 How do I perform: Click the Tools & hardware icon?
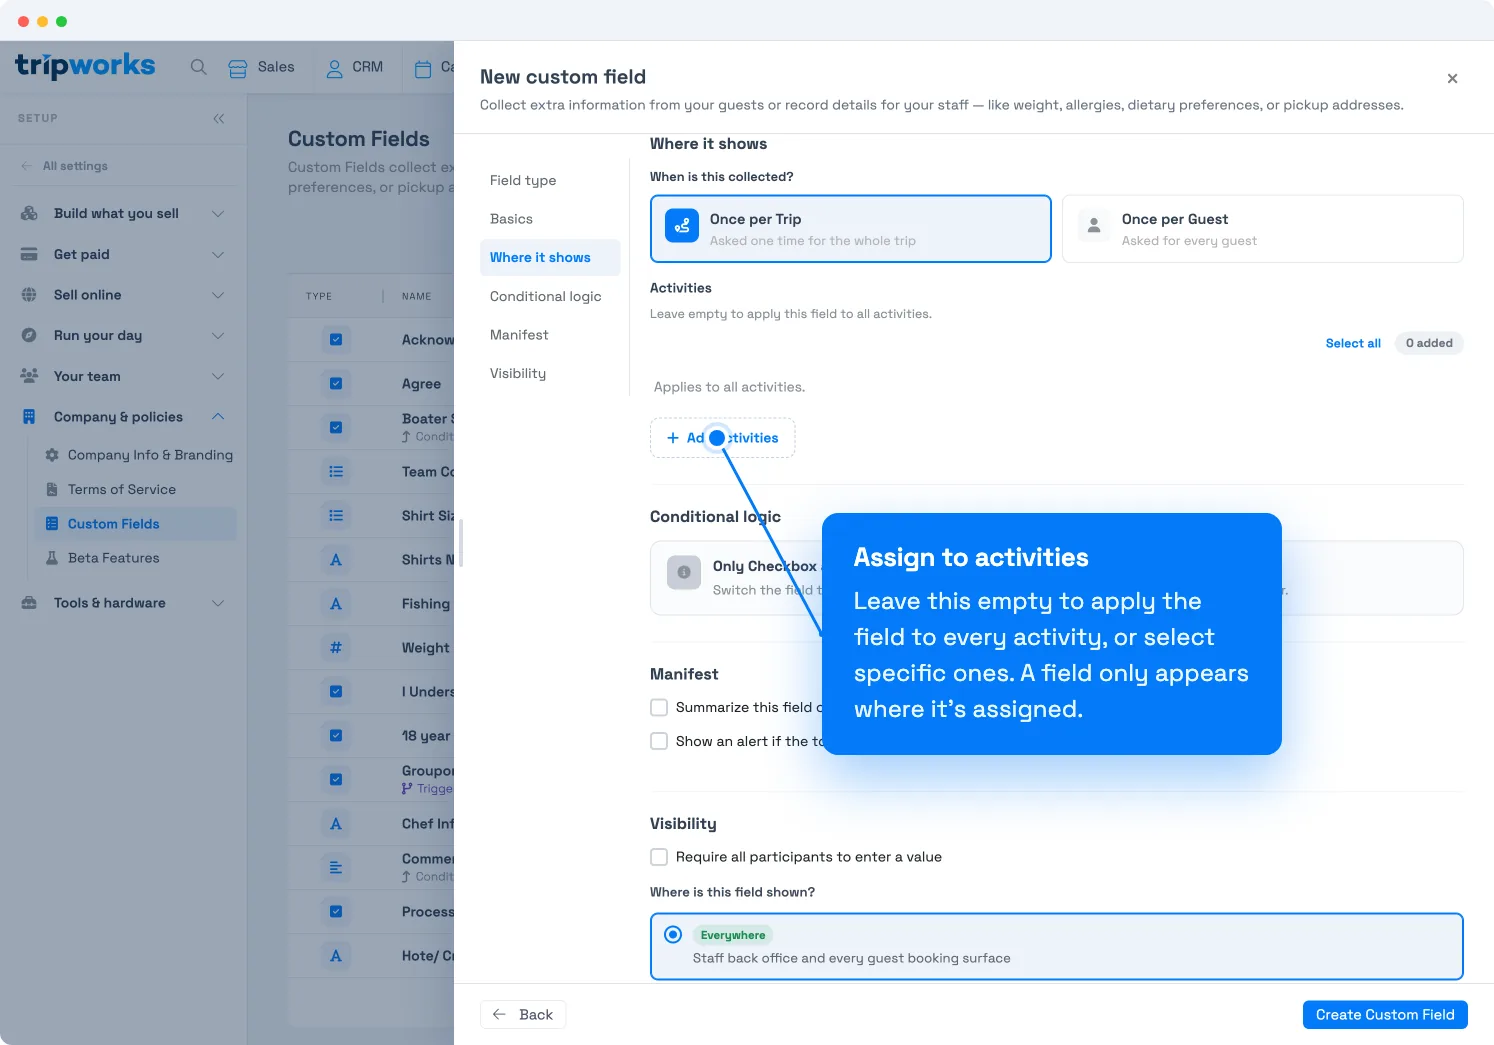point(29,603)
